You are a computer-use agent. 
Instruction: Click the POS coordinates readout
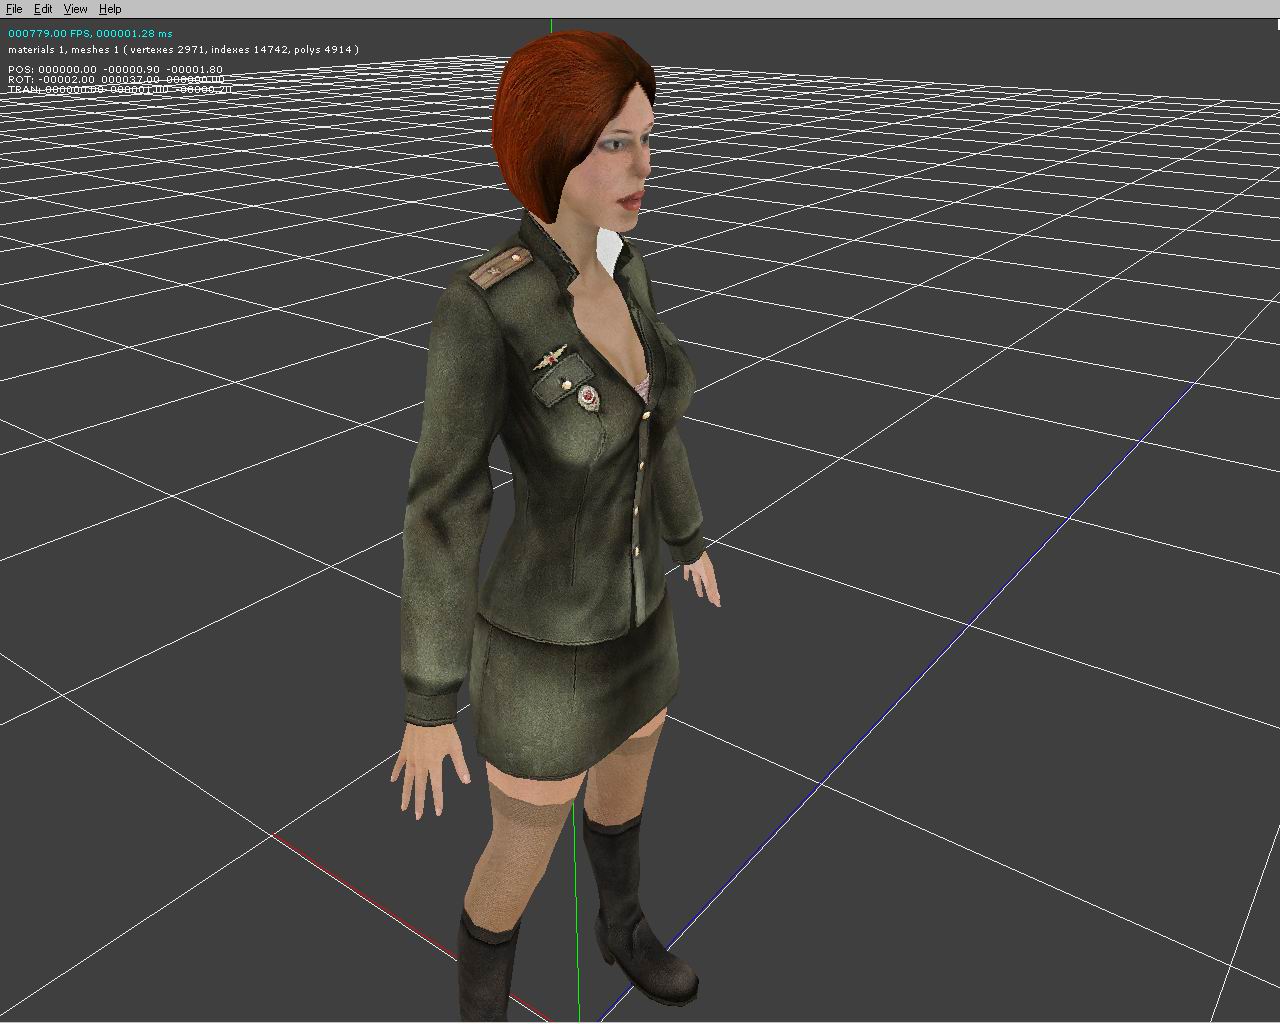[x=115, y=70]
